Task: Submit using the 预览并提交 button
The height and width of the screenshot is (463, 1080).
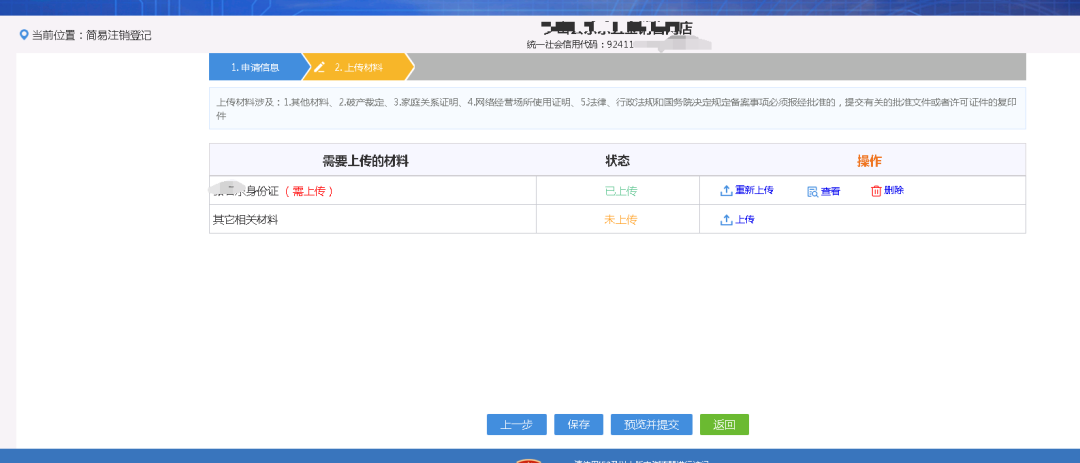Action: tap(651, 424)
